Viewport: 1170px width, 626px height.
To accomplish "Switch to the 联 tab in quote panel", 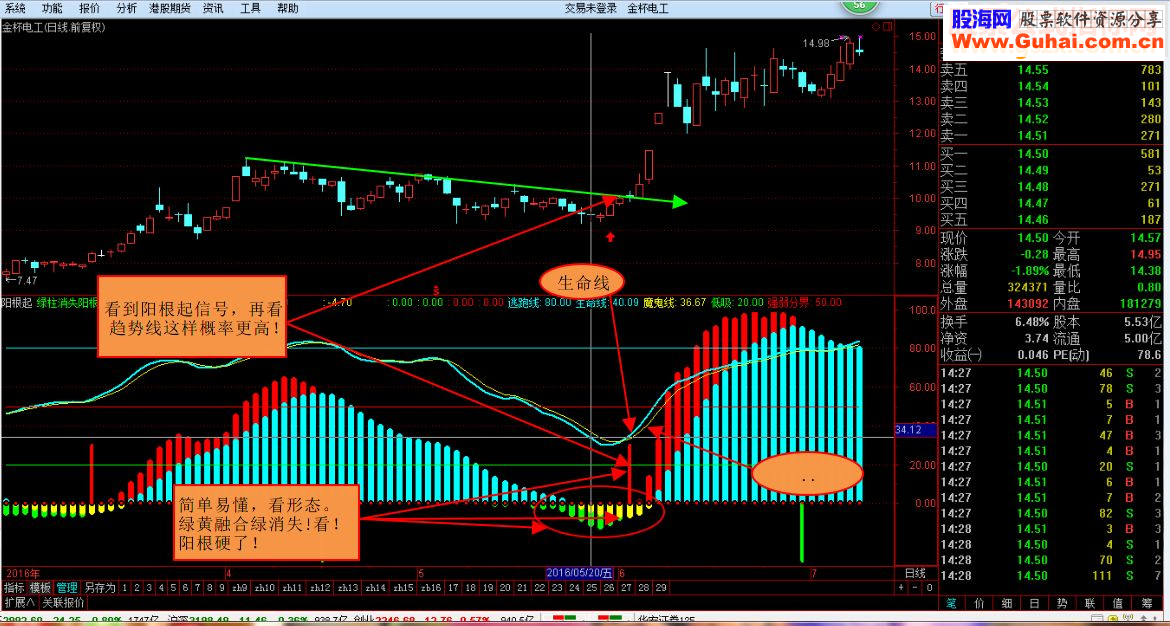I will [x=1089, y=603].
